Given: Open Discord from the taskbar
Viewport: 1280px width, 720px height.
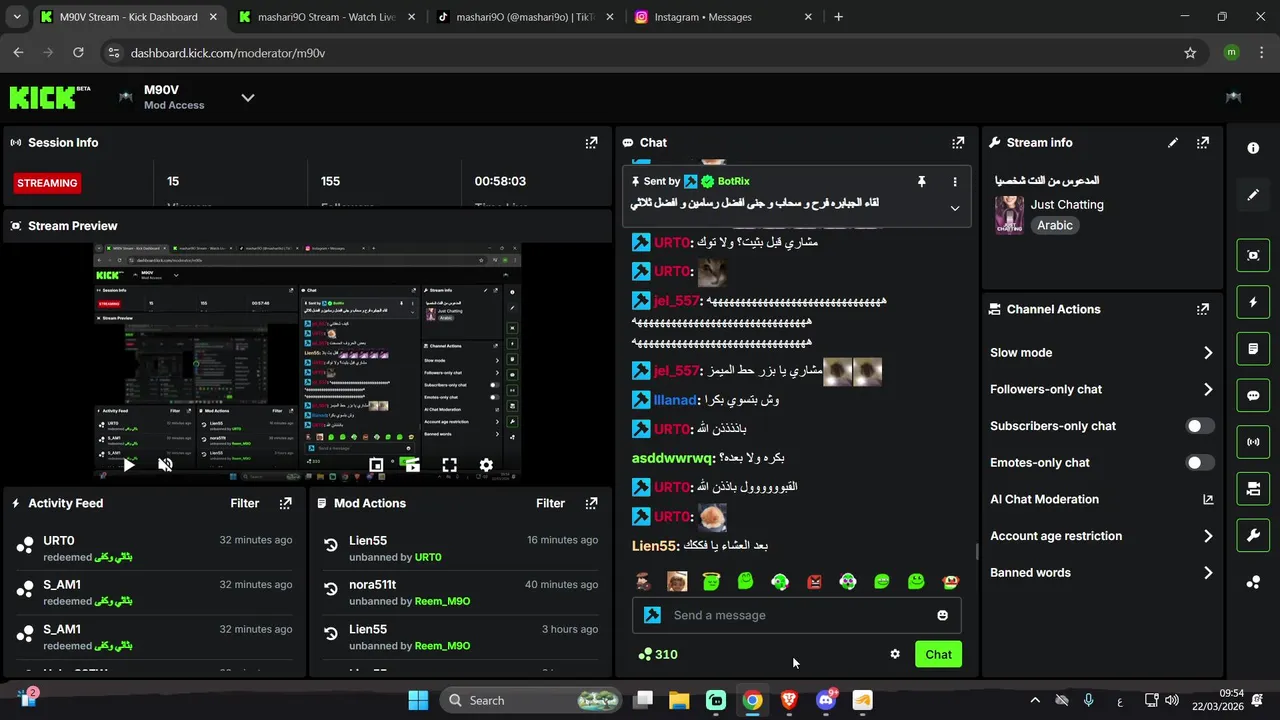Looking at the screenshot, I should pyautogui.click(x=826, y=701).
